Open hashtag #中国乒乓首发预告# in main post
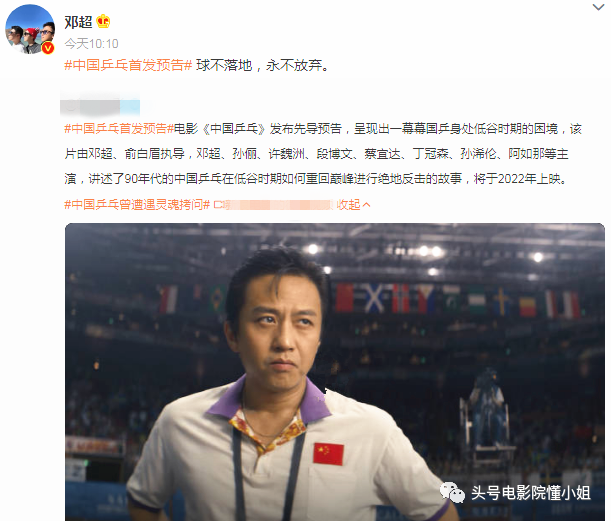This screenshot has height=521, width=611. tap(128, 65)
